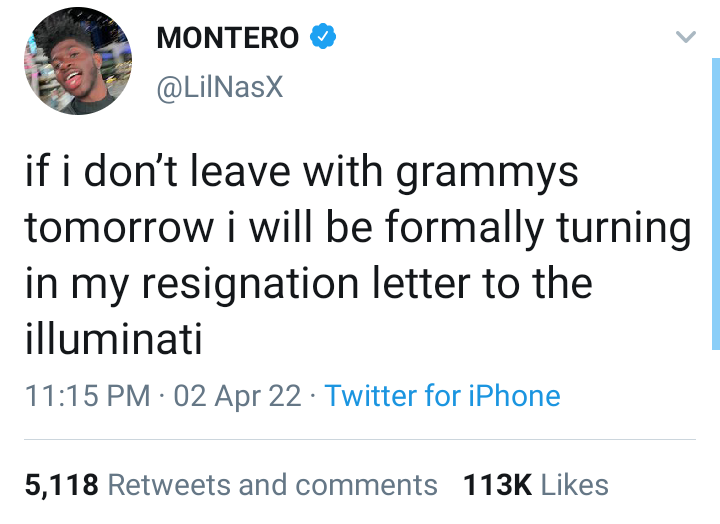
Task: Click the MONTERO display name
Action: tap(228, 39)
